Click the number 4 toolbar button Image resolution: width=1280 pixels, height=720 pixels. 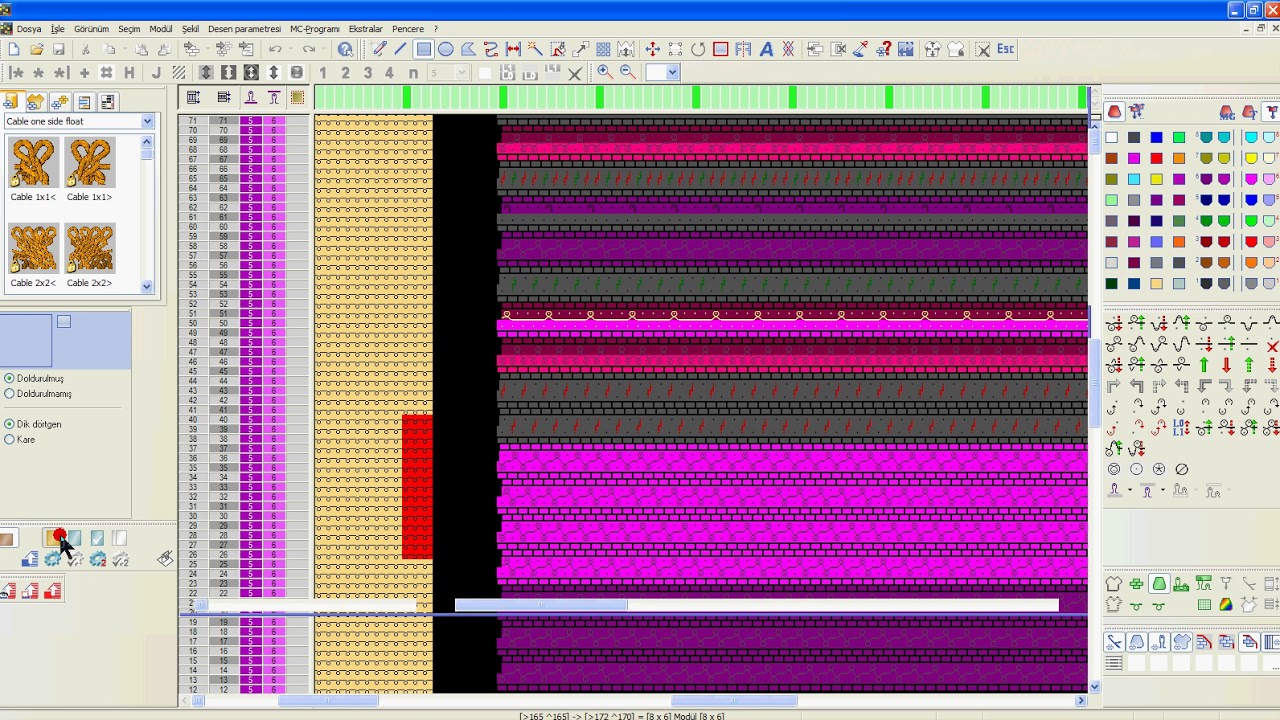coord(390,73)
